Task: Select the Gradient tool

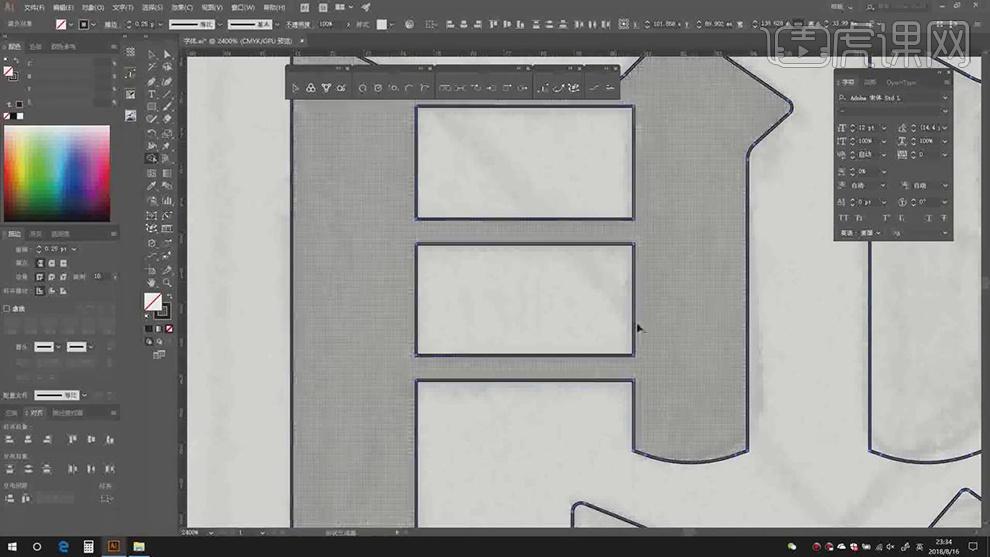Action: [x=167, y=173]
